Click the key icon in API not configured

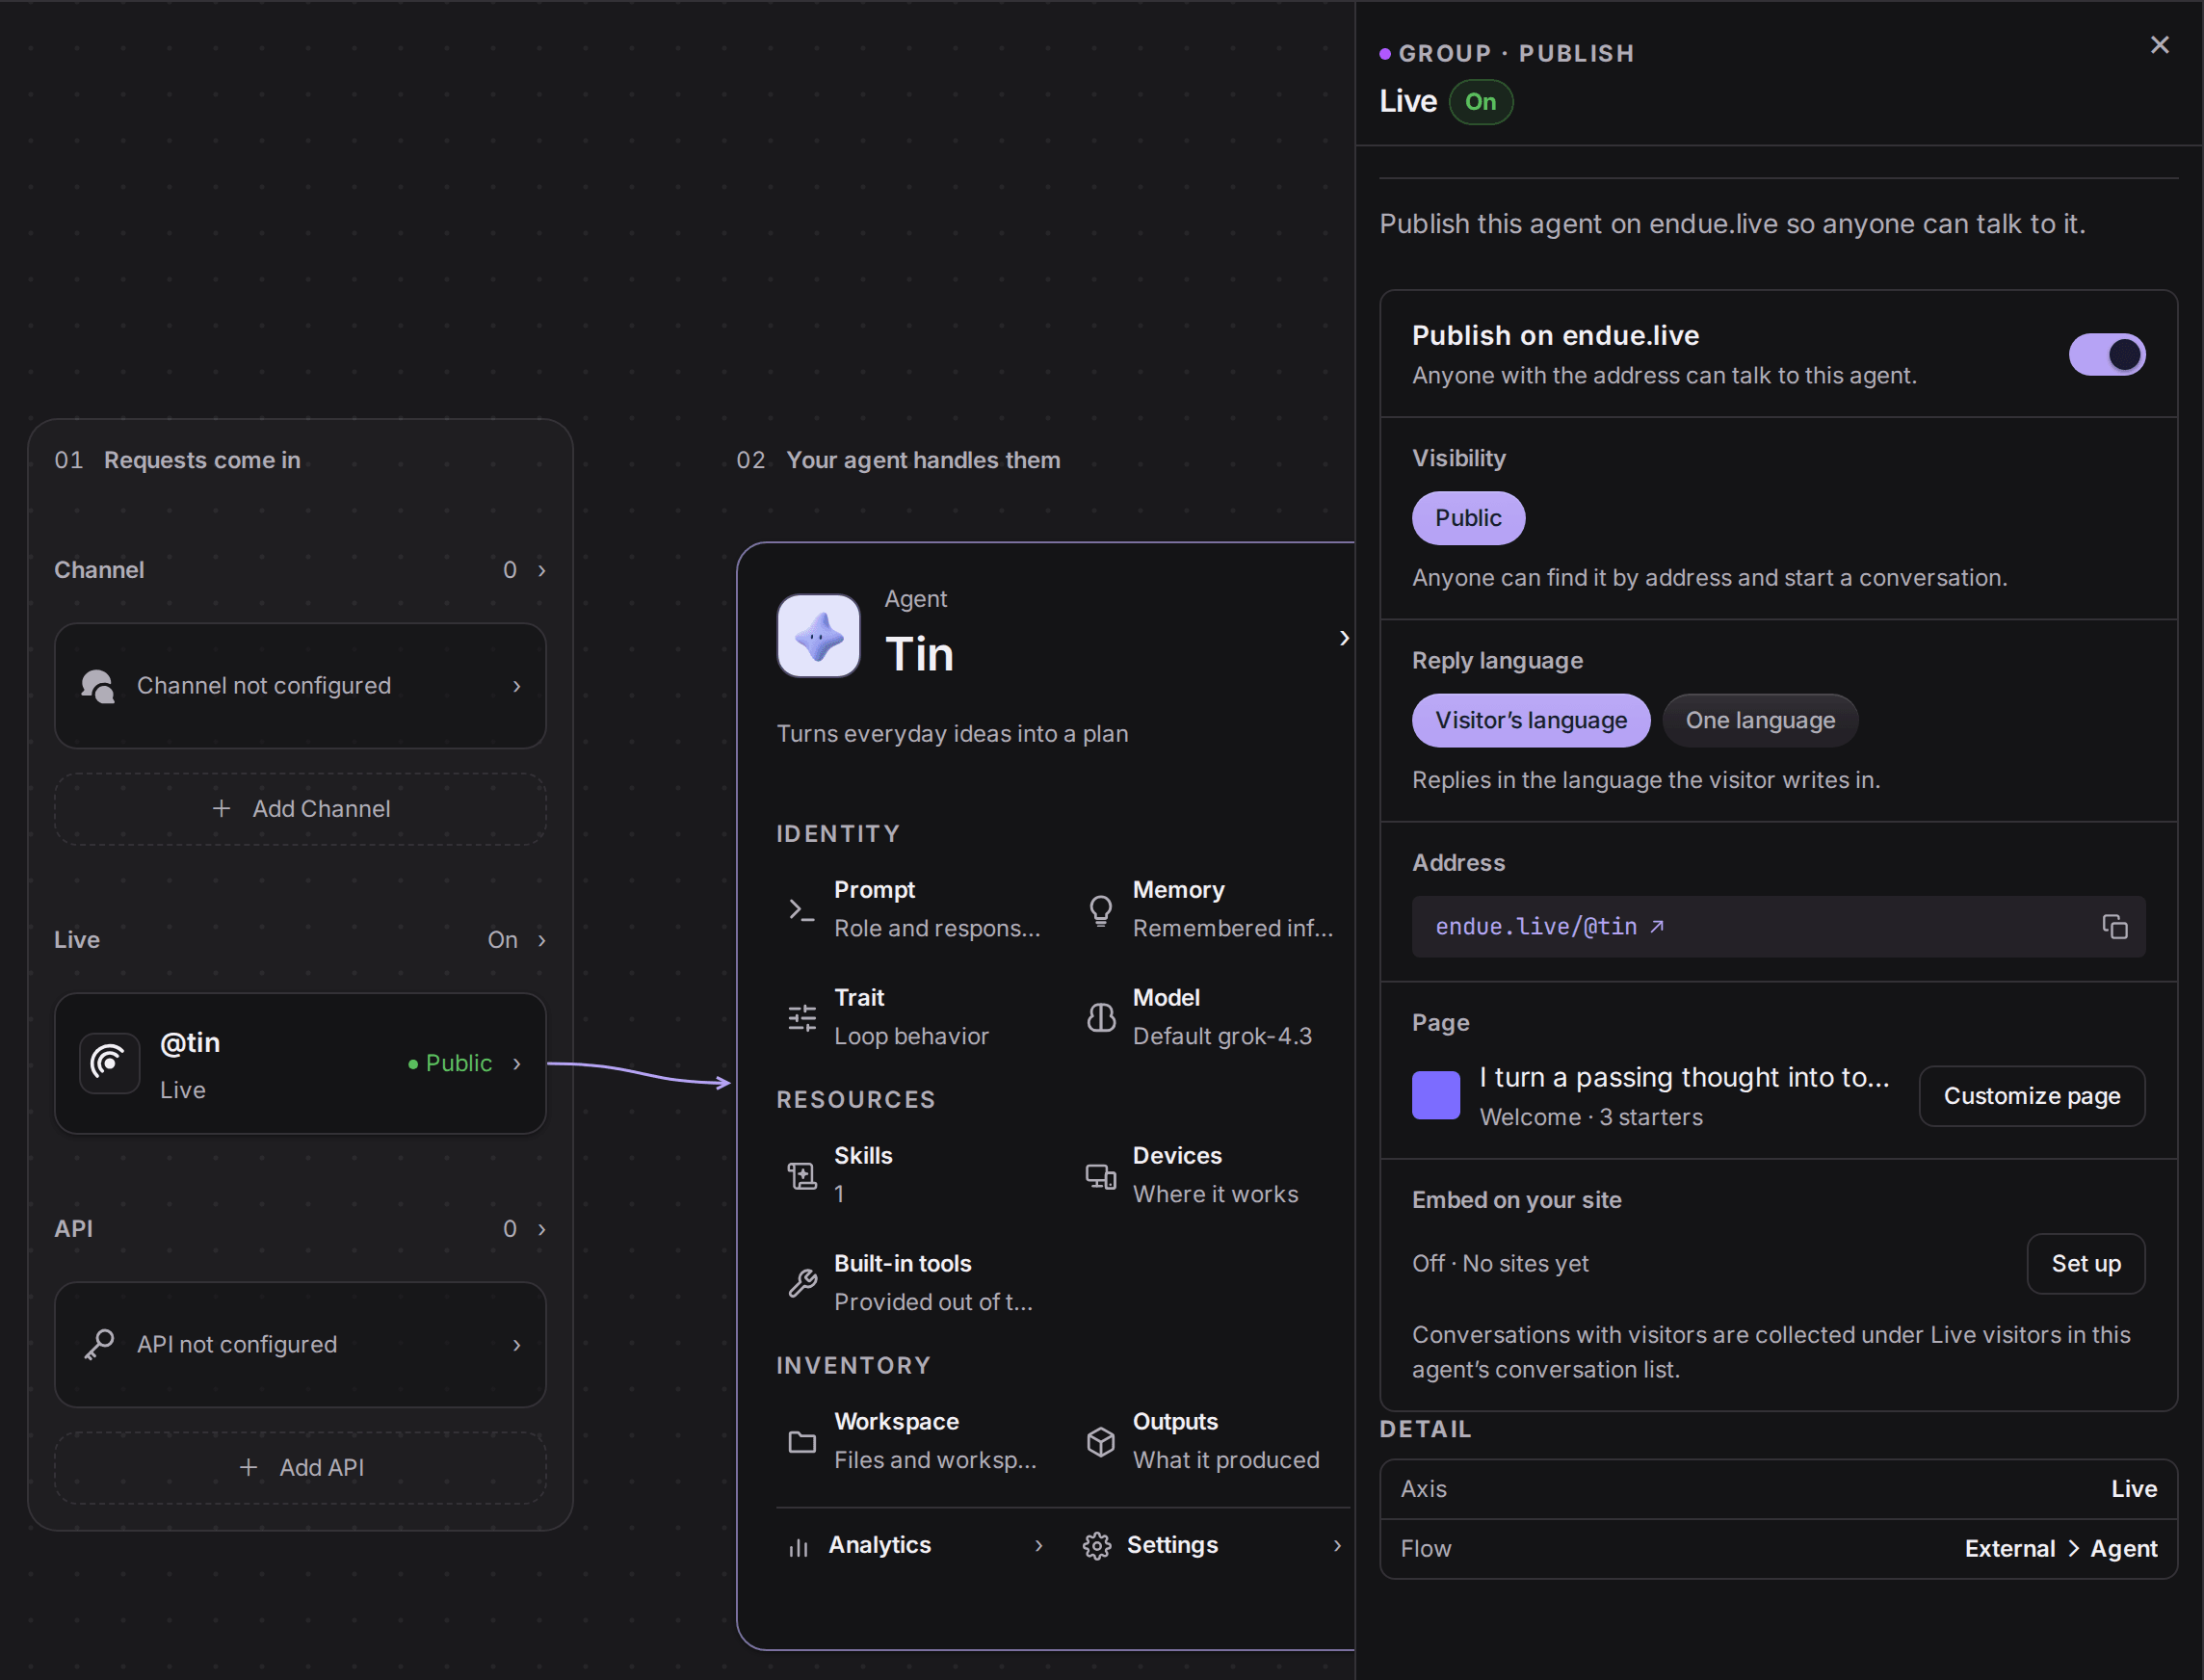pyautogui.click(x=99, y=1344)
